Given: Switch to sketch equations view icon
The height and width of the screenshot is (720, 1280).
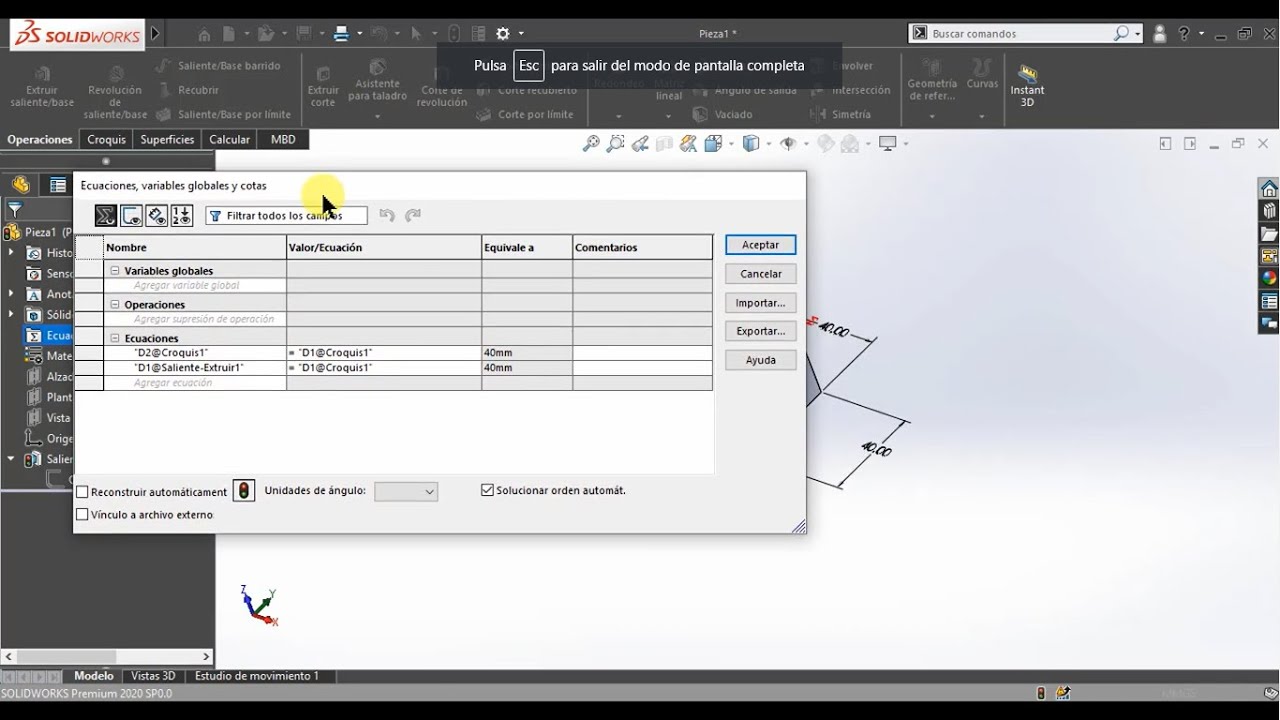Looking at the screenshot, I should coord(131,215).
